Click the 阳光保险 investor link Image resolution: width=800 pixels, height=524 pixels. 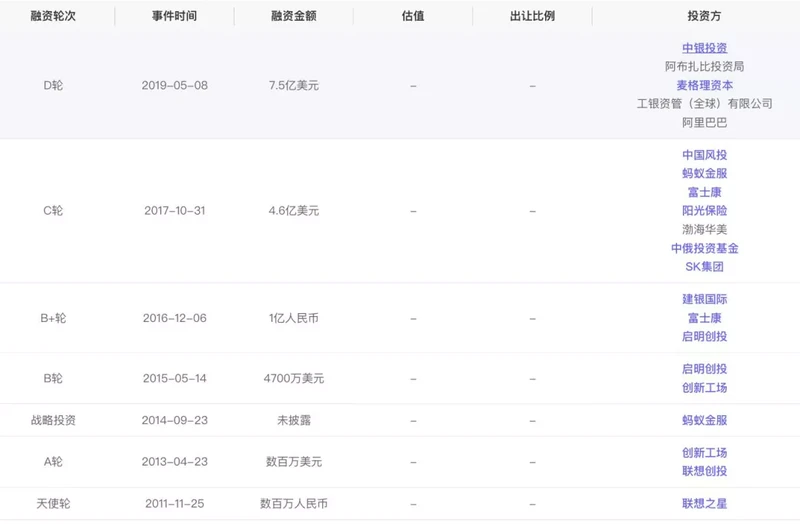coord(704,211)
